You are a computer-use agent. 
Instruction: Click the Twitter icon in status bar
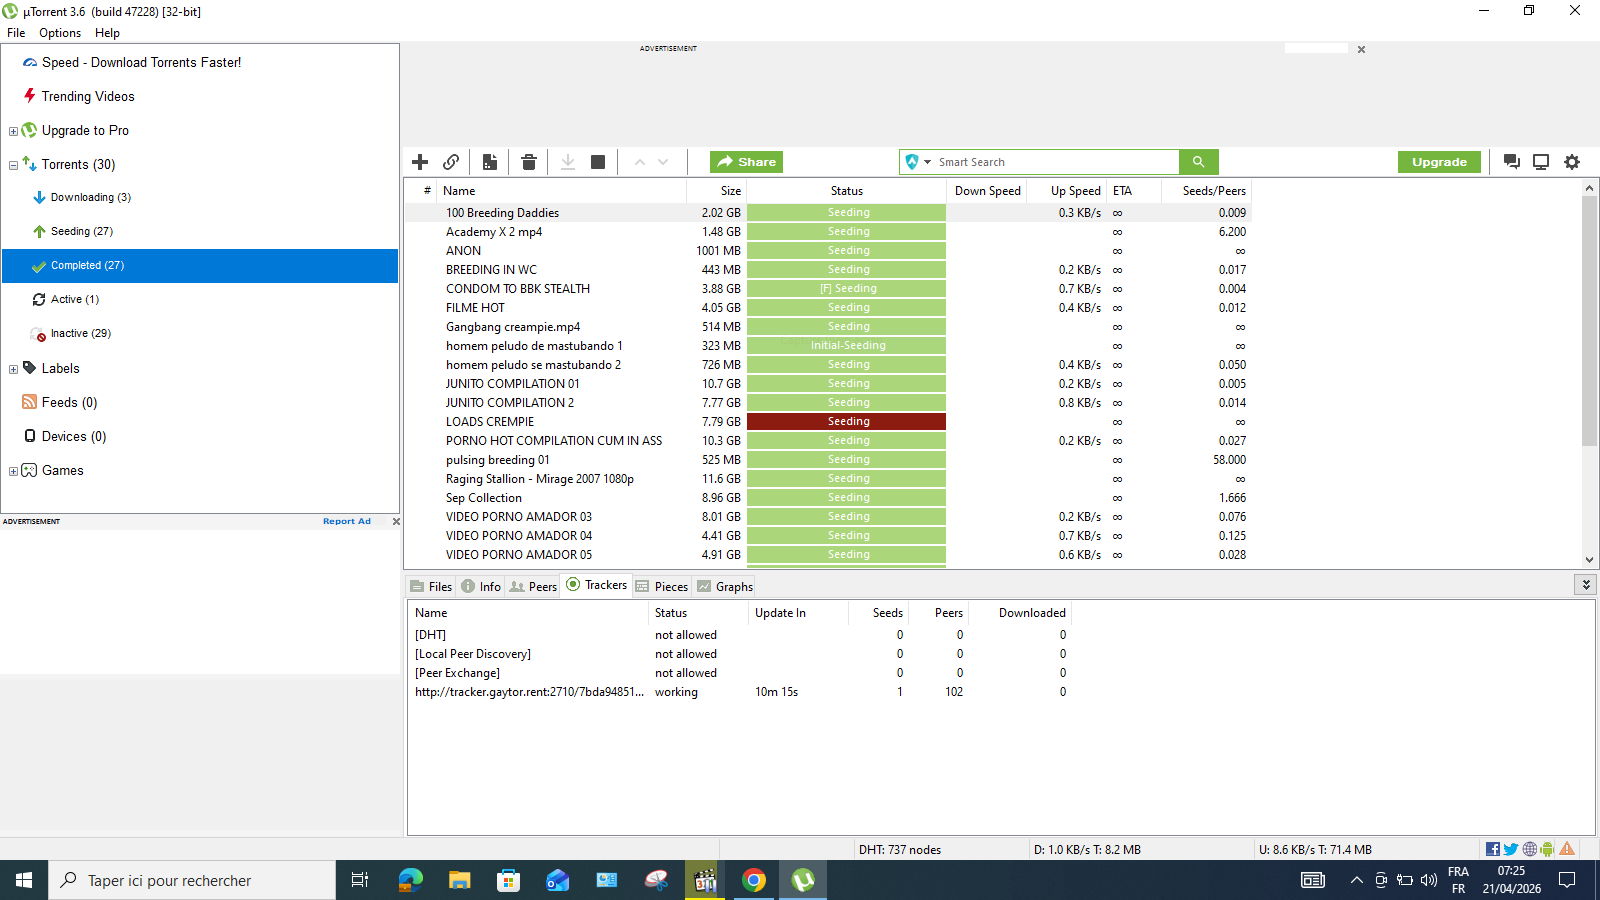click(1511, 849)
